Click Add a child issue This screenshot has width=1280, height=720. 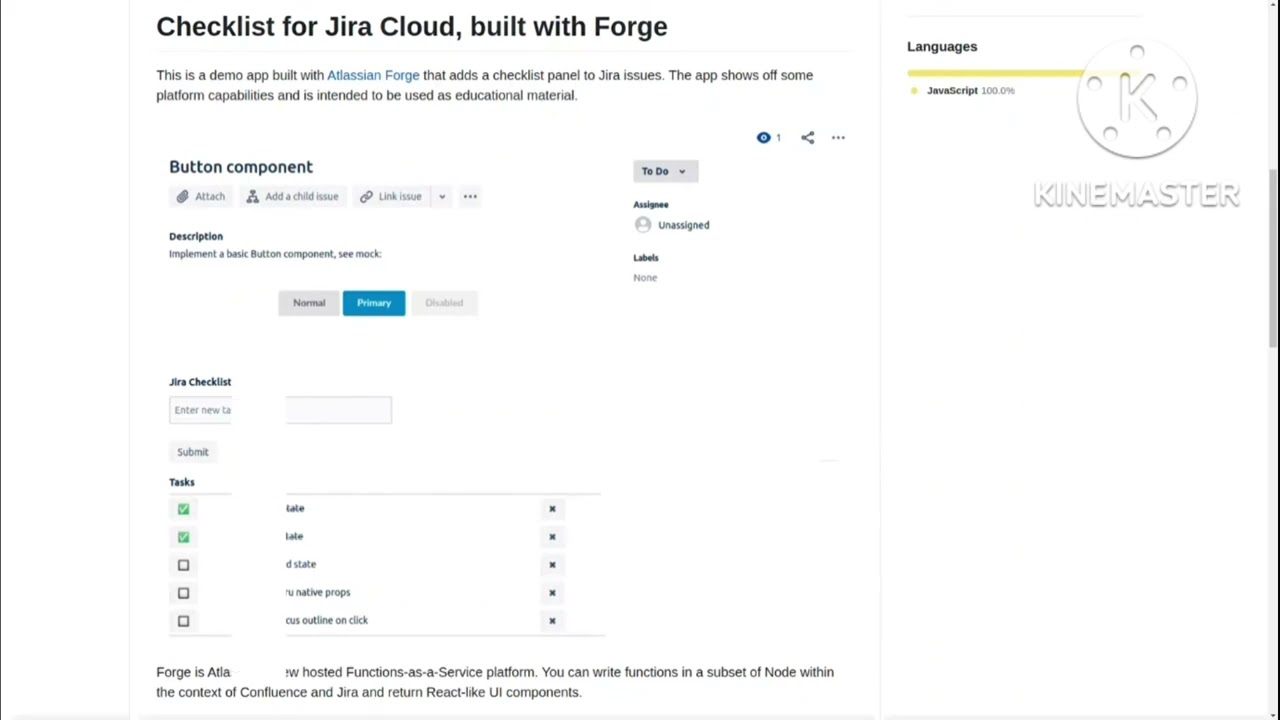tap(292, 196)
